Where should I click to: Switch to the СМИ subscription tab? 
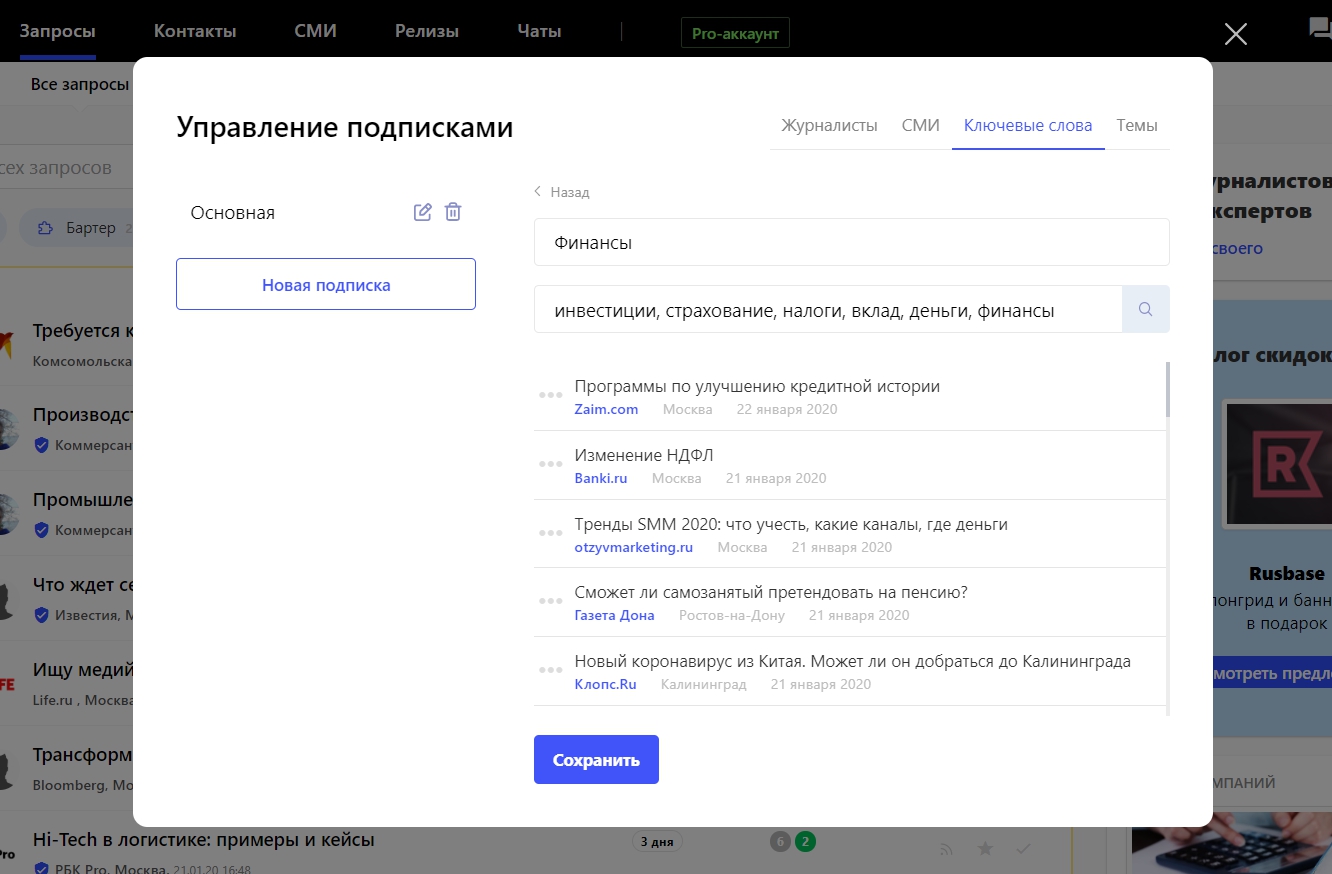pos(920,126)
